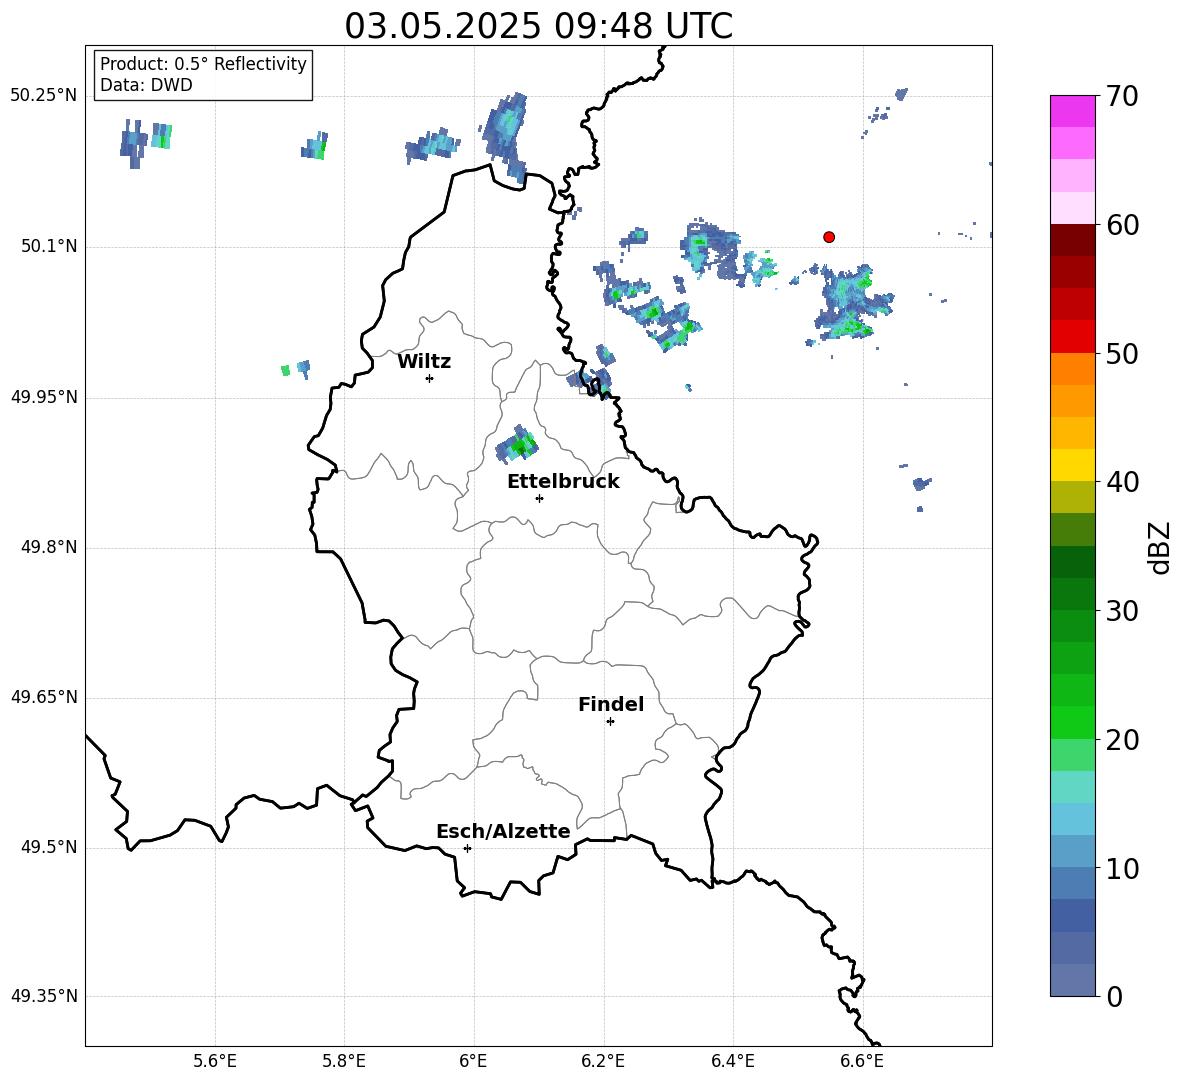Click the bright yellow colorbar segment above 40
Image resolution: width=1184 pixels, height=1081 pixels.
point(1072,465)
